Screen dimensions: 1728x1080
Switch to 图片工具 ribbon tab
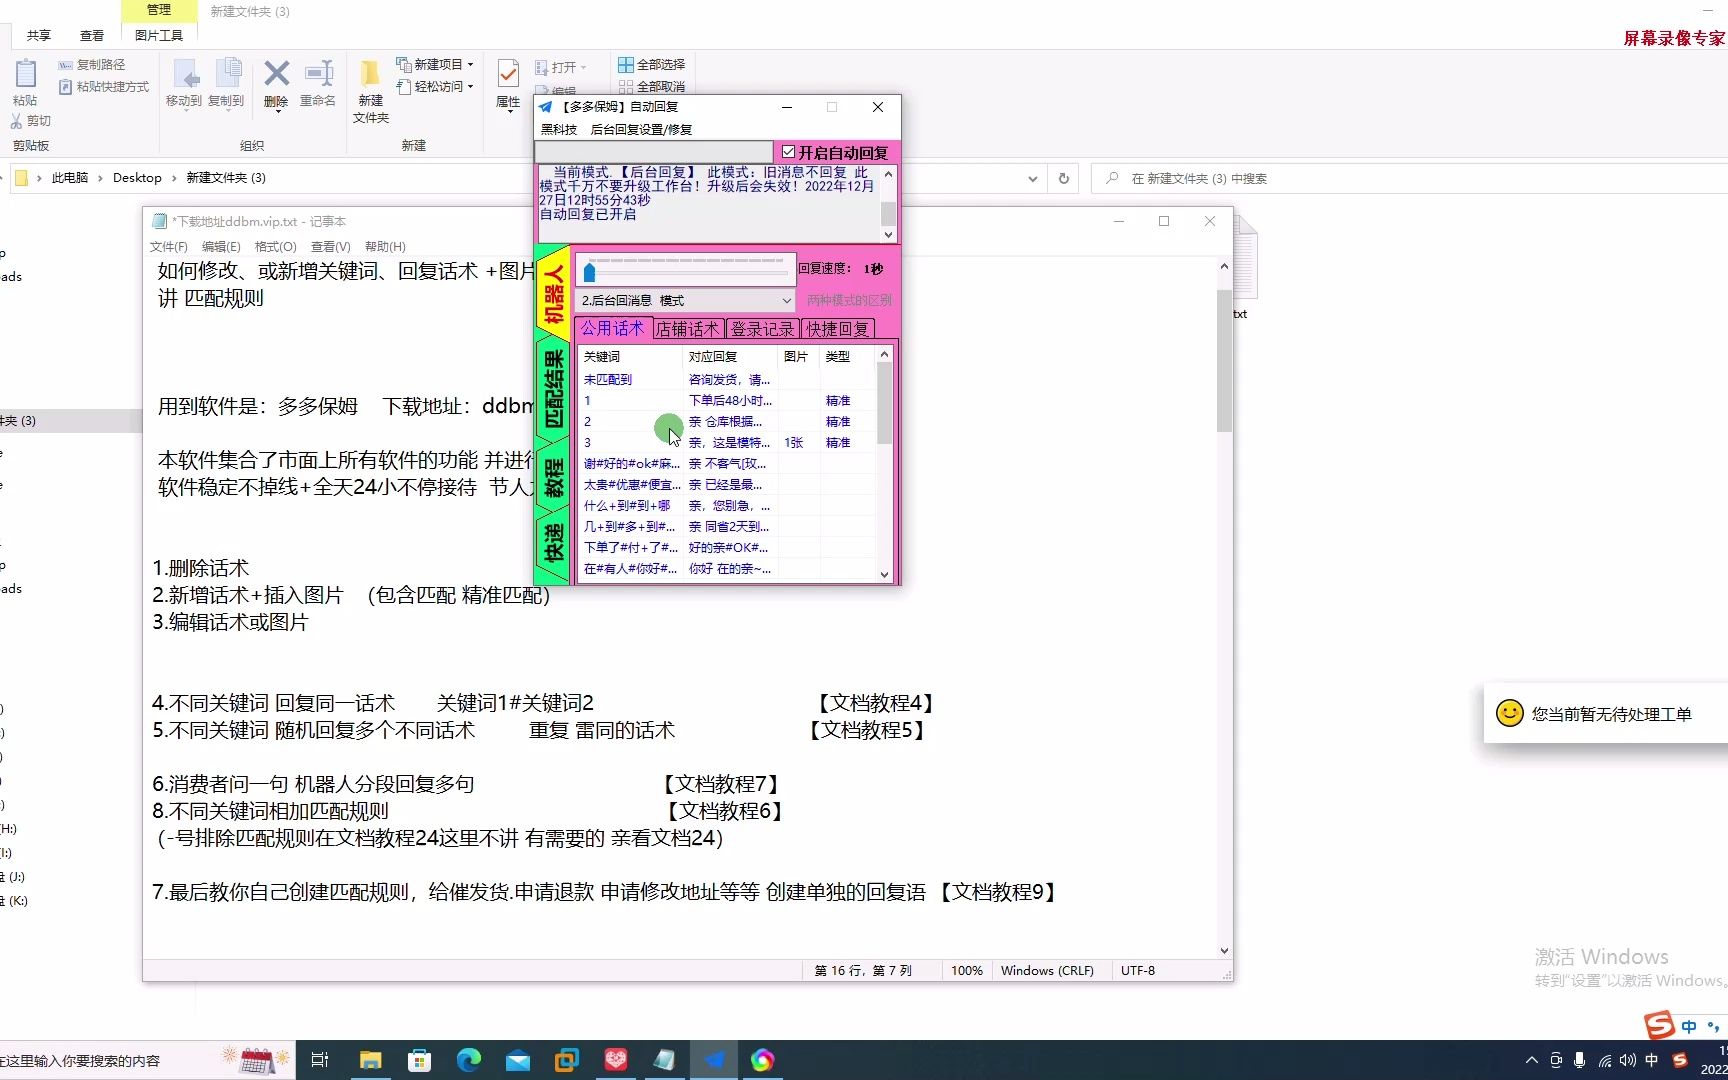159,35
